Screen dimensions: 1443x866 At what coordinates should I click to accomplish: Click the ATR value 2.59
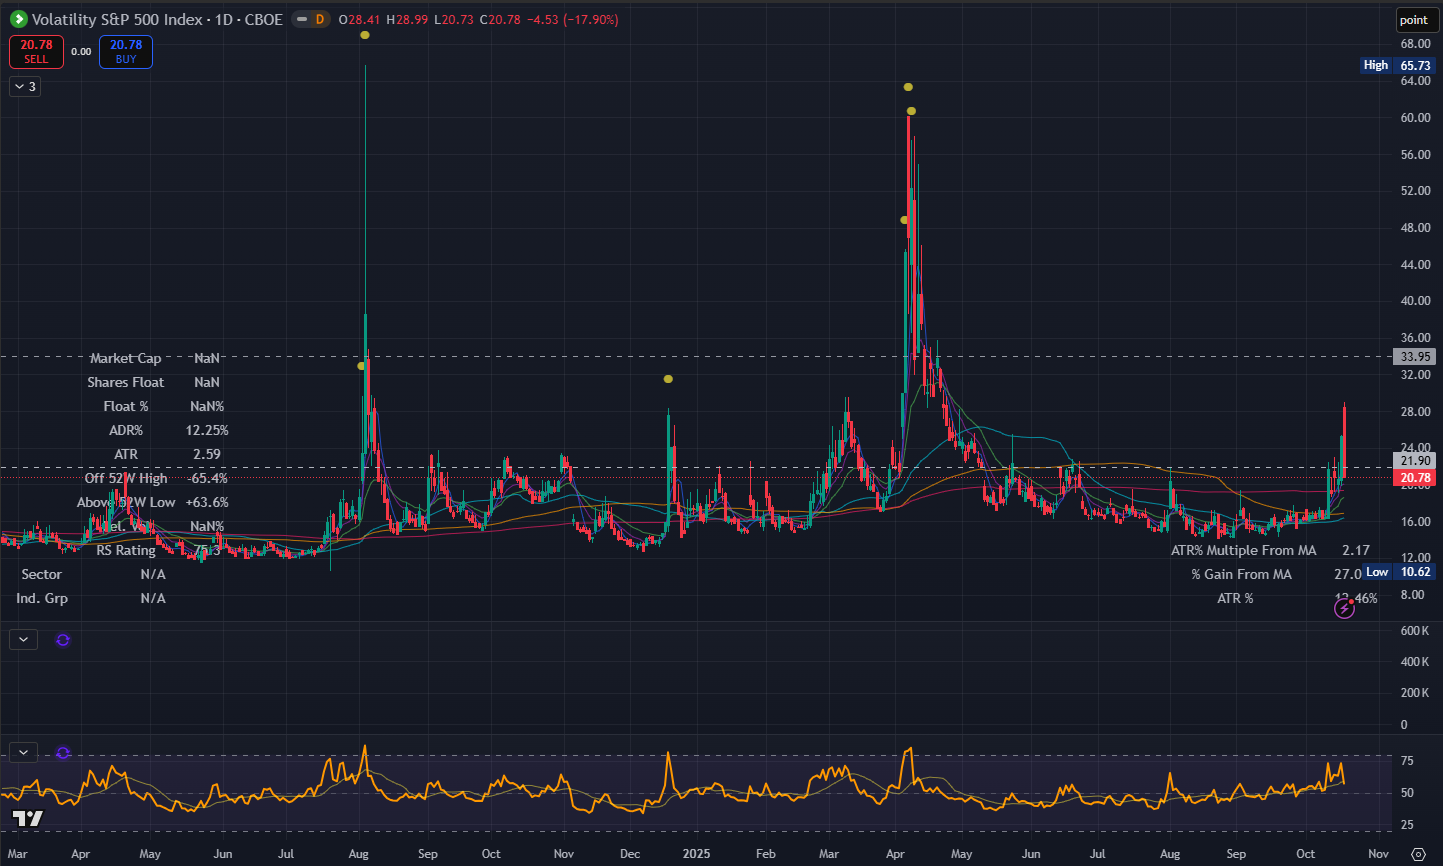click(x=207, y=454)
